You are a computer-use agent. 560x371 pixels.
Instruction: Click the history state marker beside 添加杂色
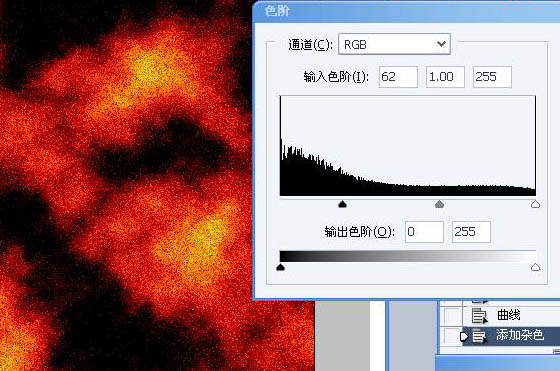(464, 336)
